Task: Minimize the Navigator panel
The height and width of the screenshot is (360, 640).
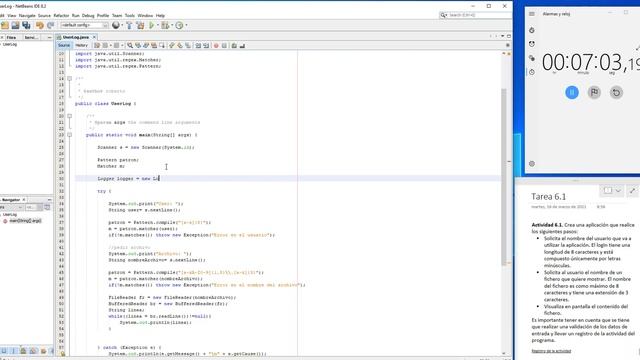Action: coord(49,200)
